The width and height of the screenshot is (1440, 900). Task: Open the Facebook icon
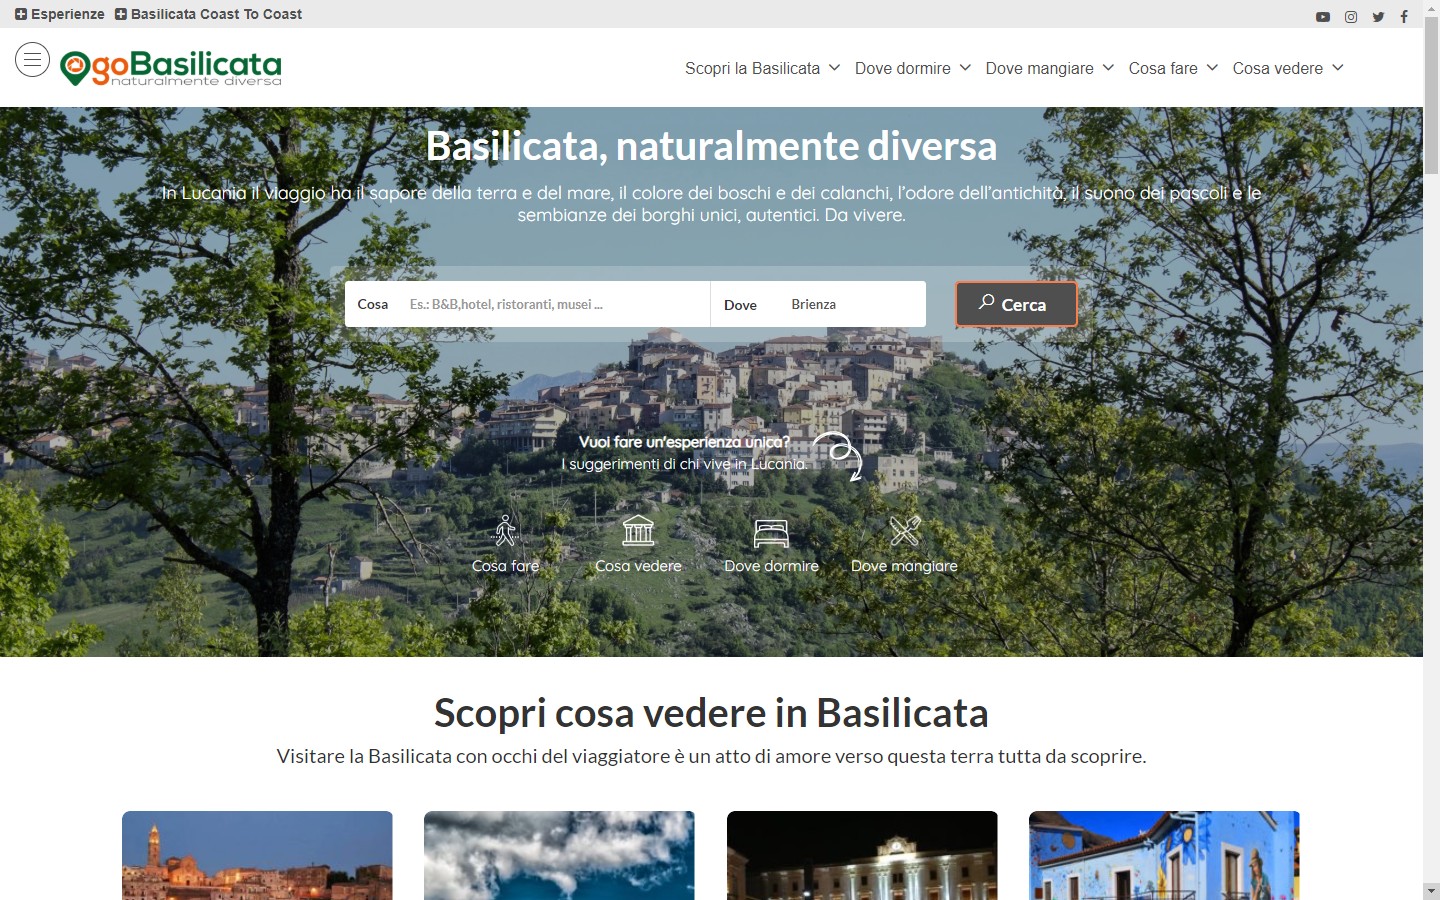1403,16
